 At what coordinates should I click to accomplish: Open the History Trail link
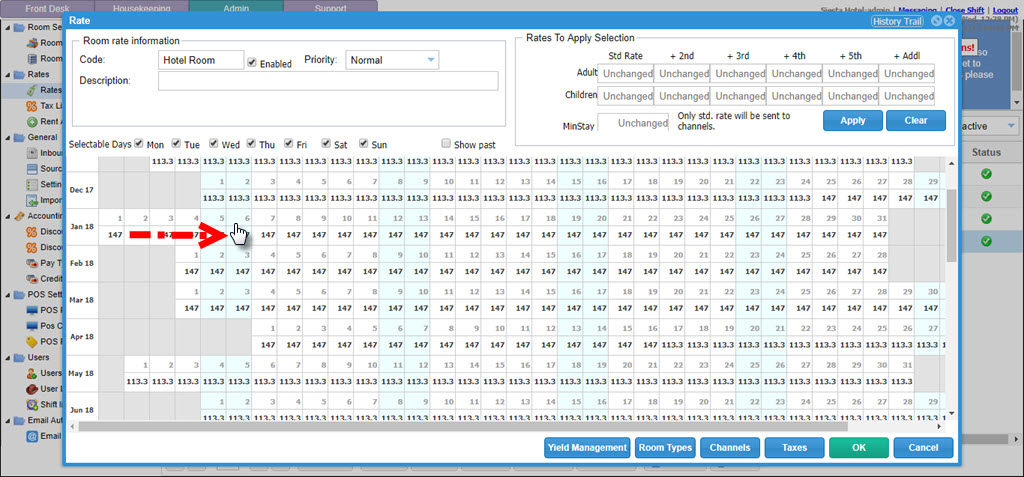click(897, 22)
